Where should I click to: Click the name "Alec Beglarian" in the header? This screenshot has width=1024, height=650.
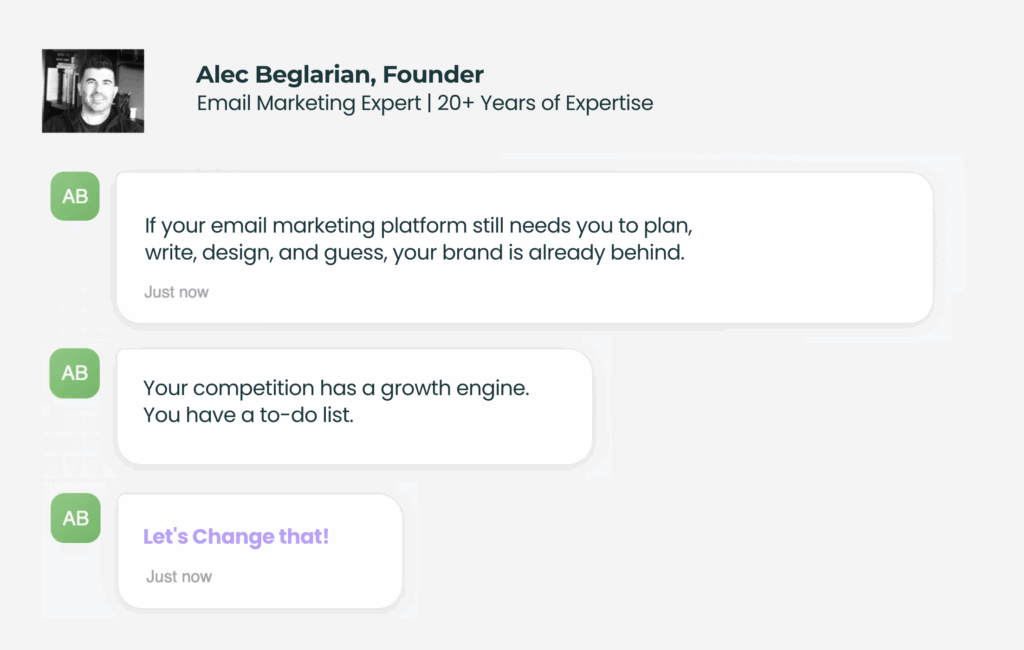286,74
